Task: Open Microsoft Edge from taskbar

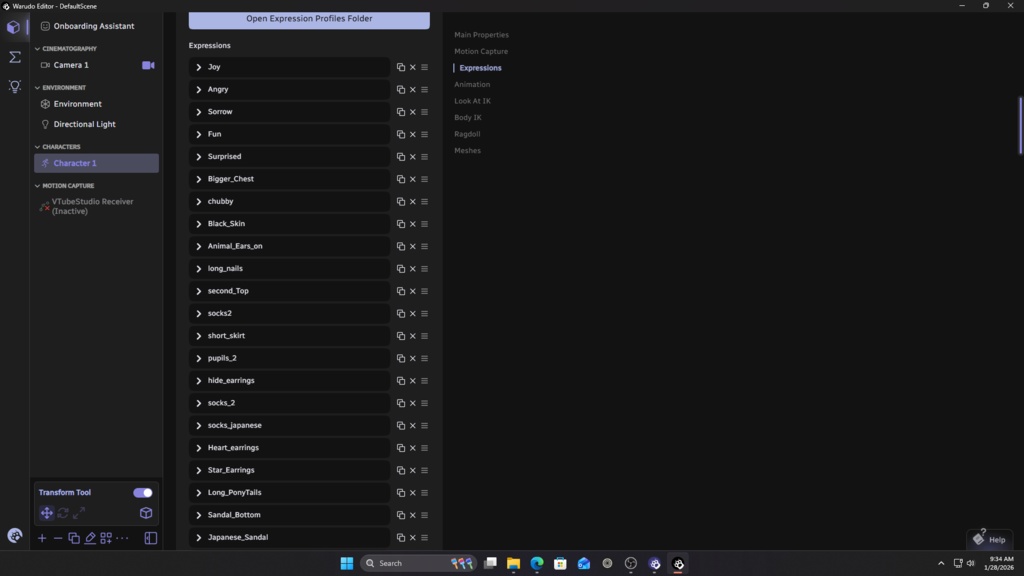Action: tap(537, 563)
